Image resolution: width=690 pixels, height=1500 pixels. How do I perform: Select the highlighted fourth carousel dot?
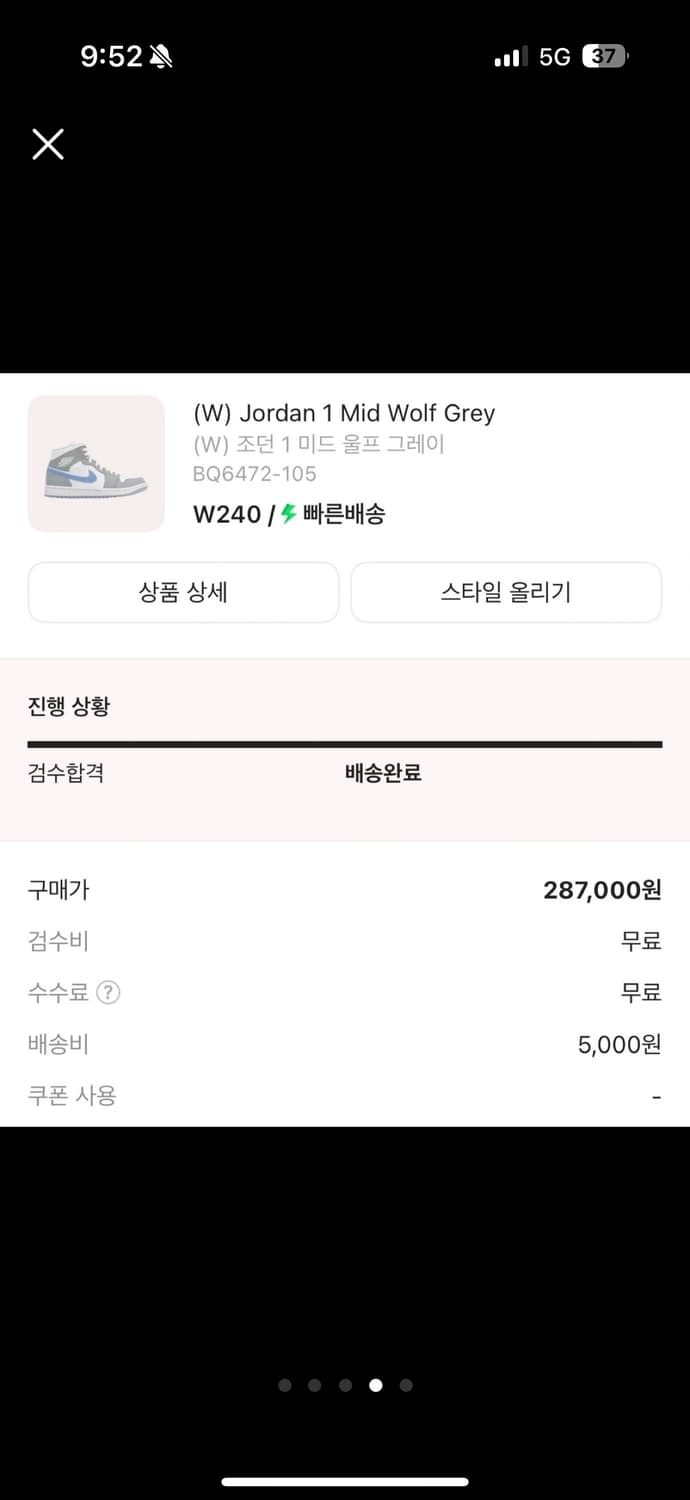point(375,1385)
